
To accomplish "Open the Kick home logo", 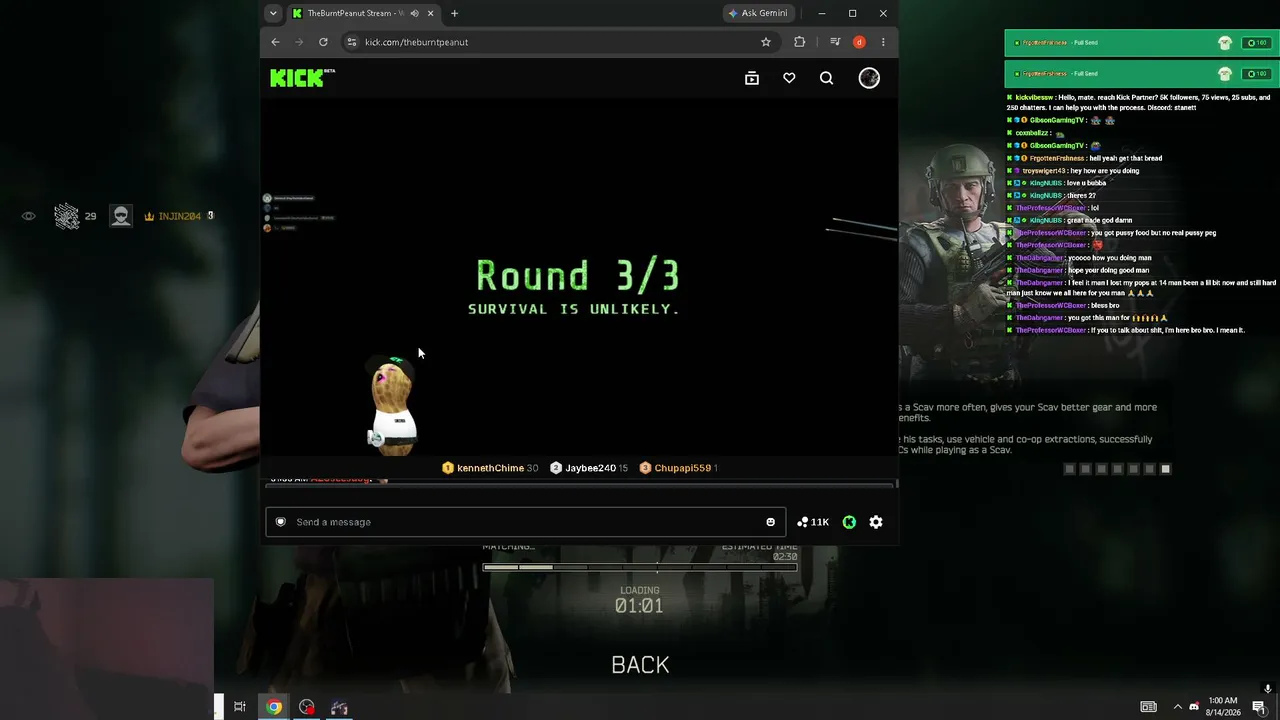I will click(302, 78).
